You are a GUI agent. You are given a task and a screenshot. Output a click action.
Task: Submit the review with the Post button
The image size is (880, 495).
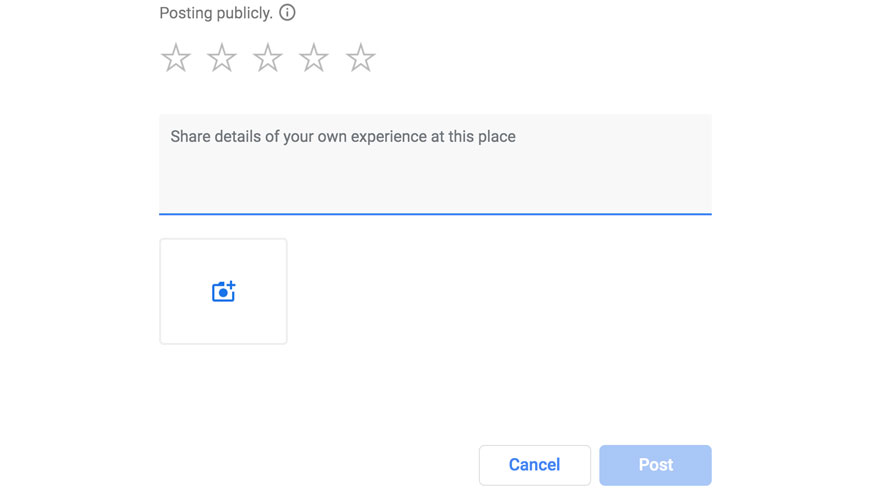(x=655, y=465)
